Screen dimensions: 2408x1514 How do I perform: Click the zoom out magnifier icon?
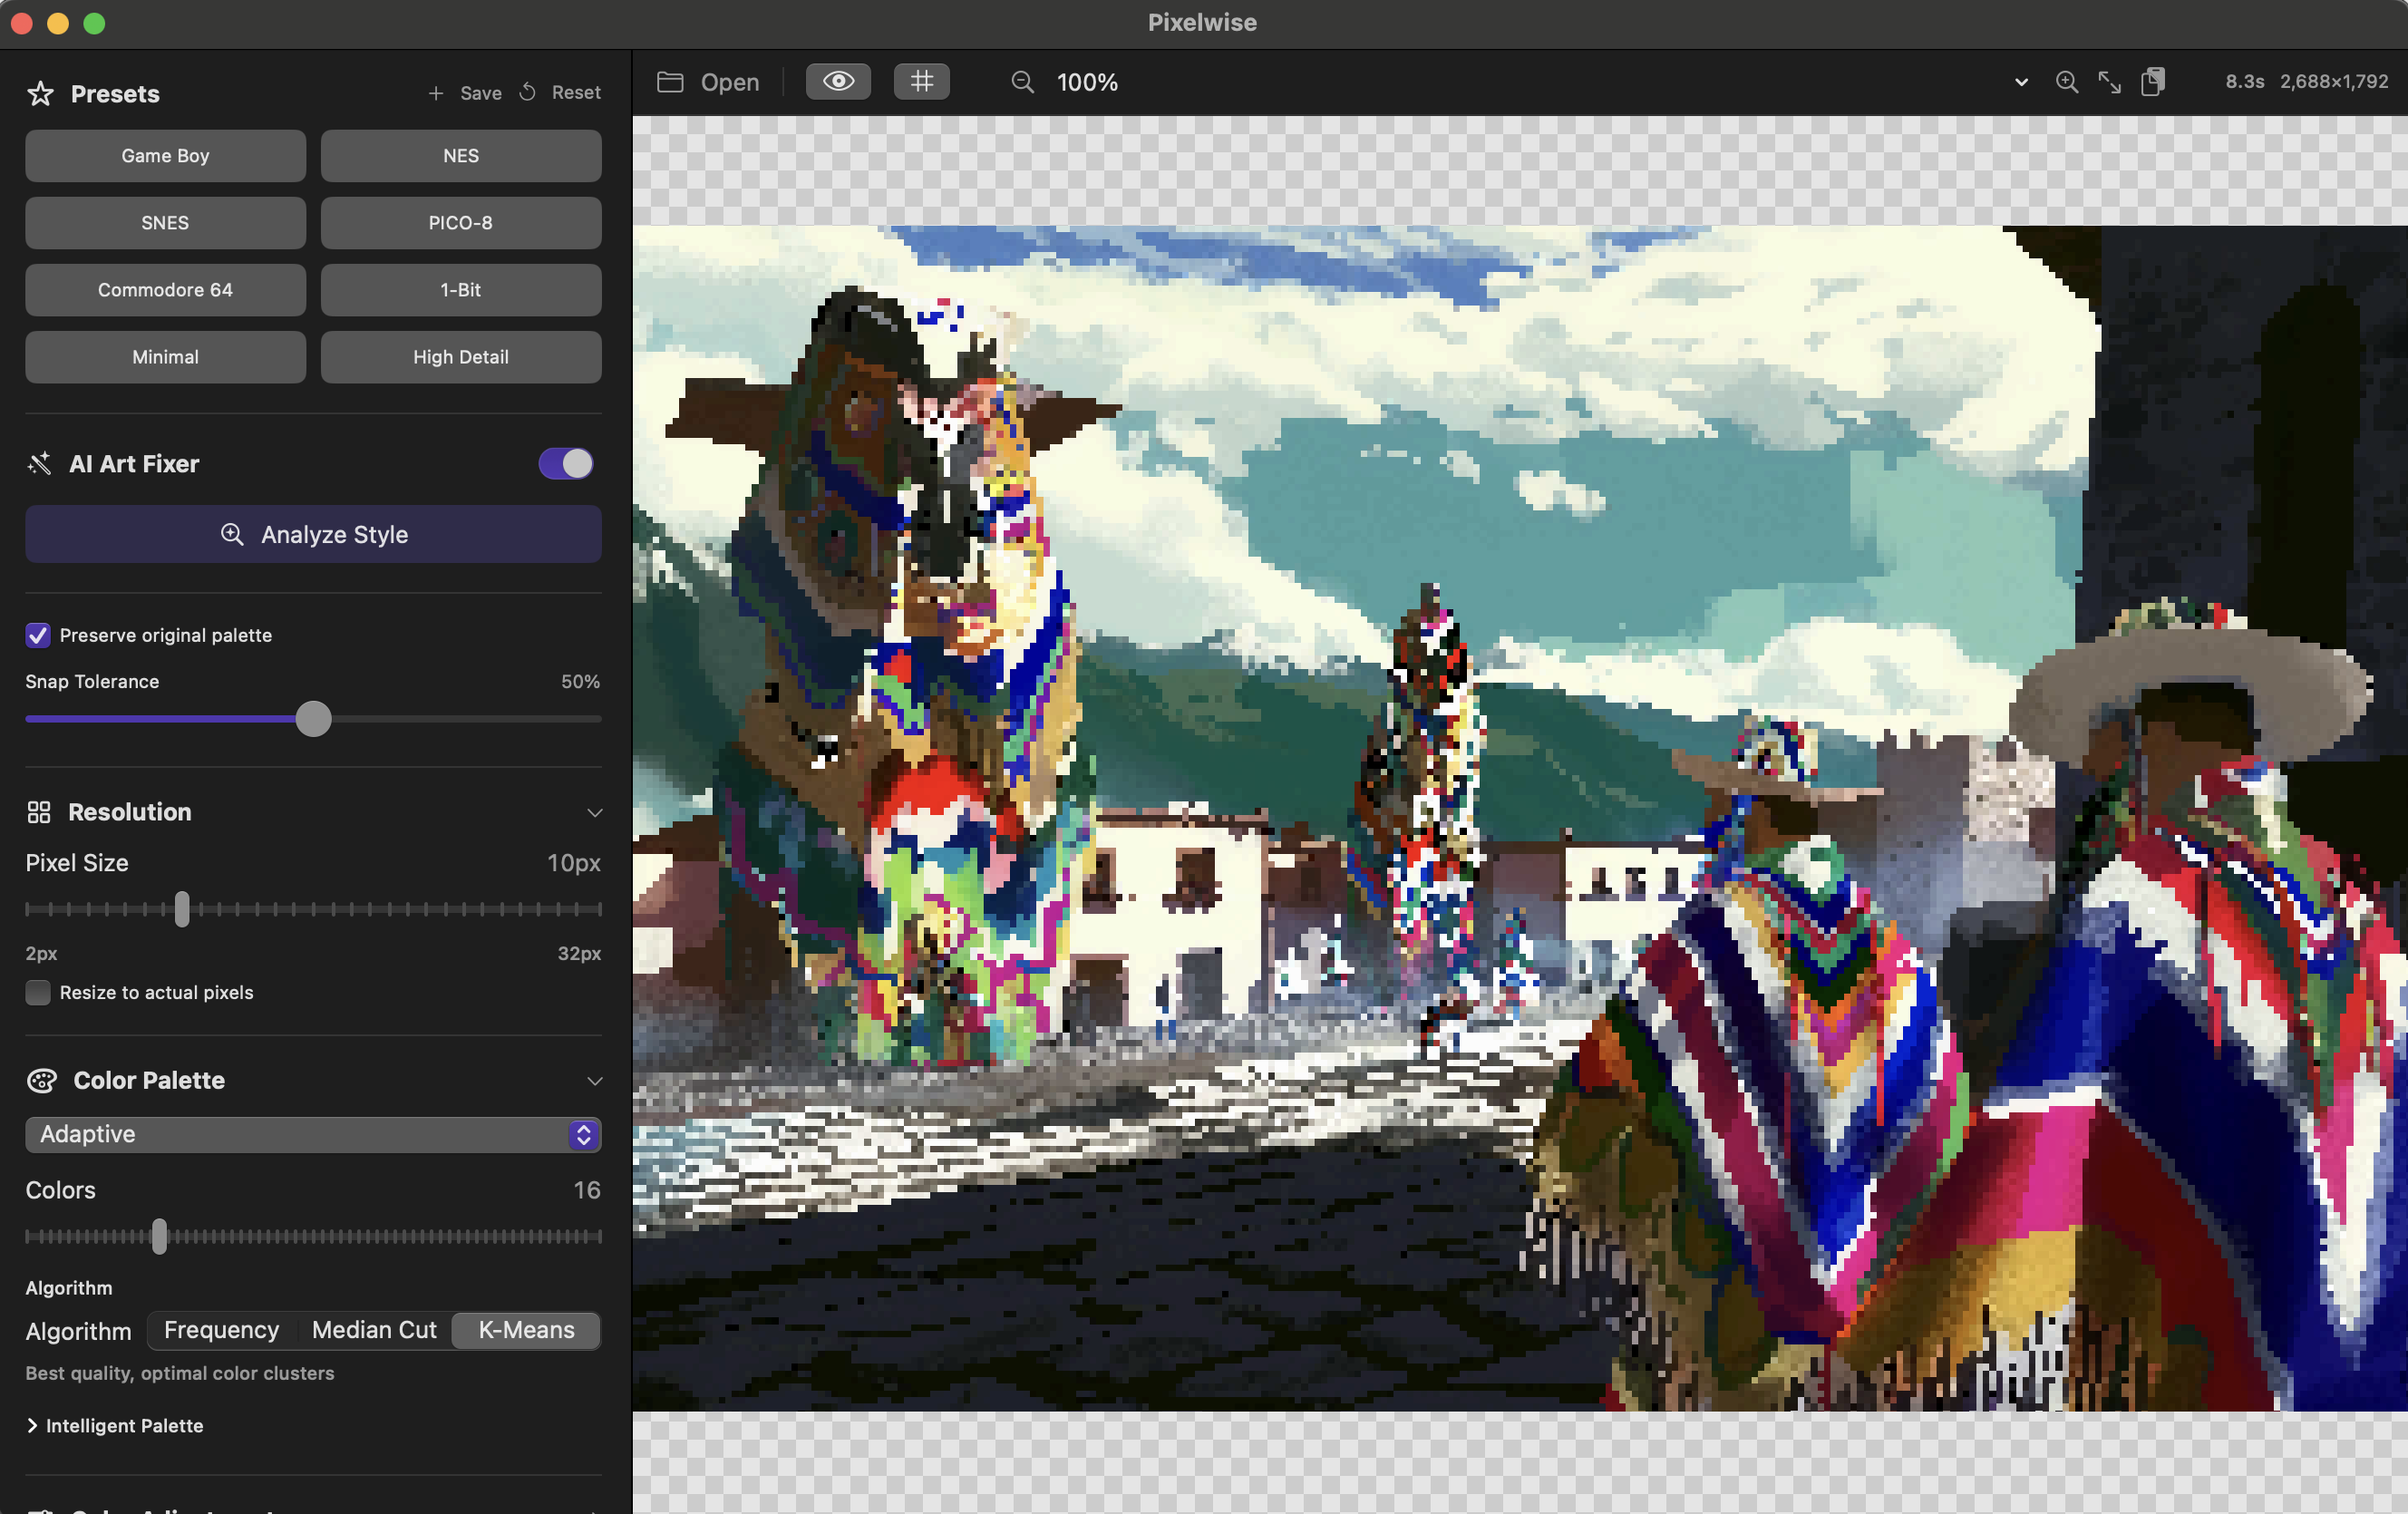click(1022, 82)
